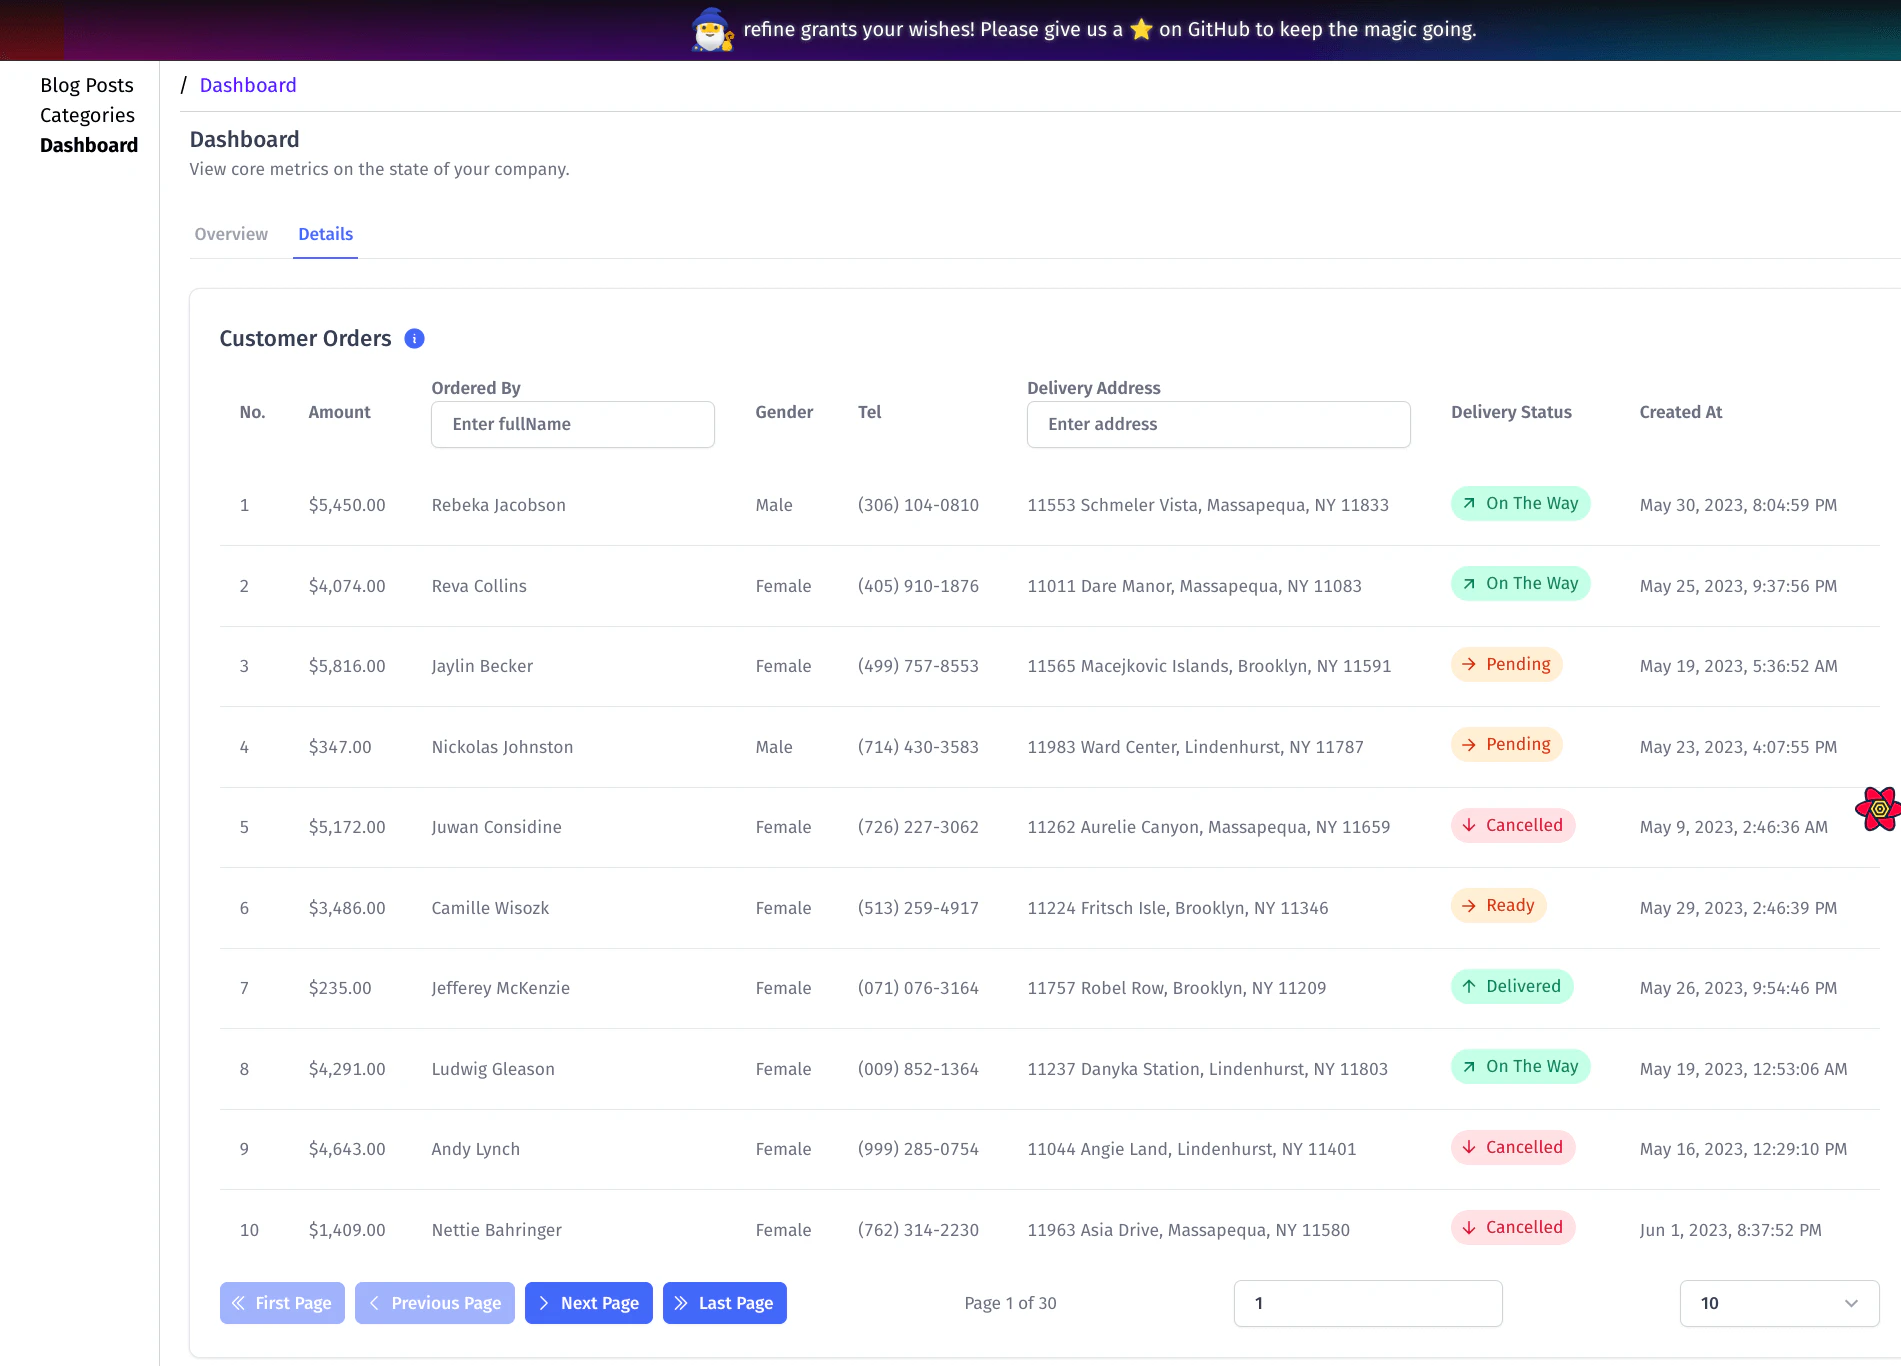Select Categories in the sidebar

click(87, 115)
